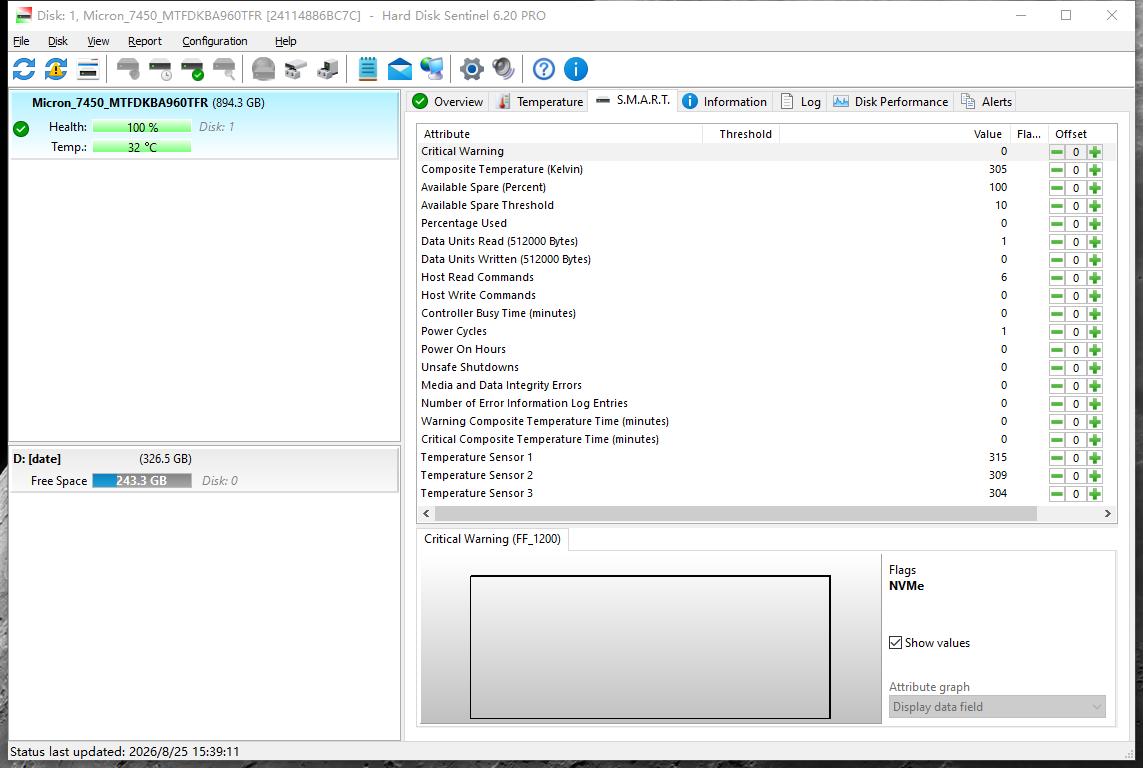The height and width of the screenshot is (768, 1143).
Task: Click the blue Refresh arrows toolbar icon
Action: point(24,69)
